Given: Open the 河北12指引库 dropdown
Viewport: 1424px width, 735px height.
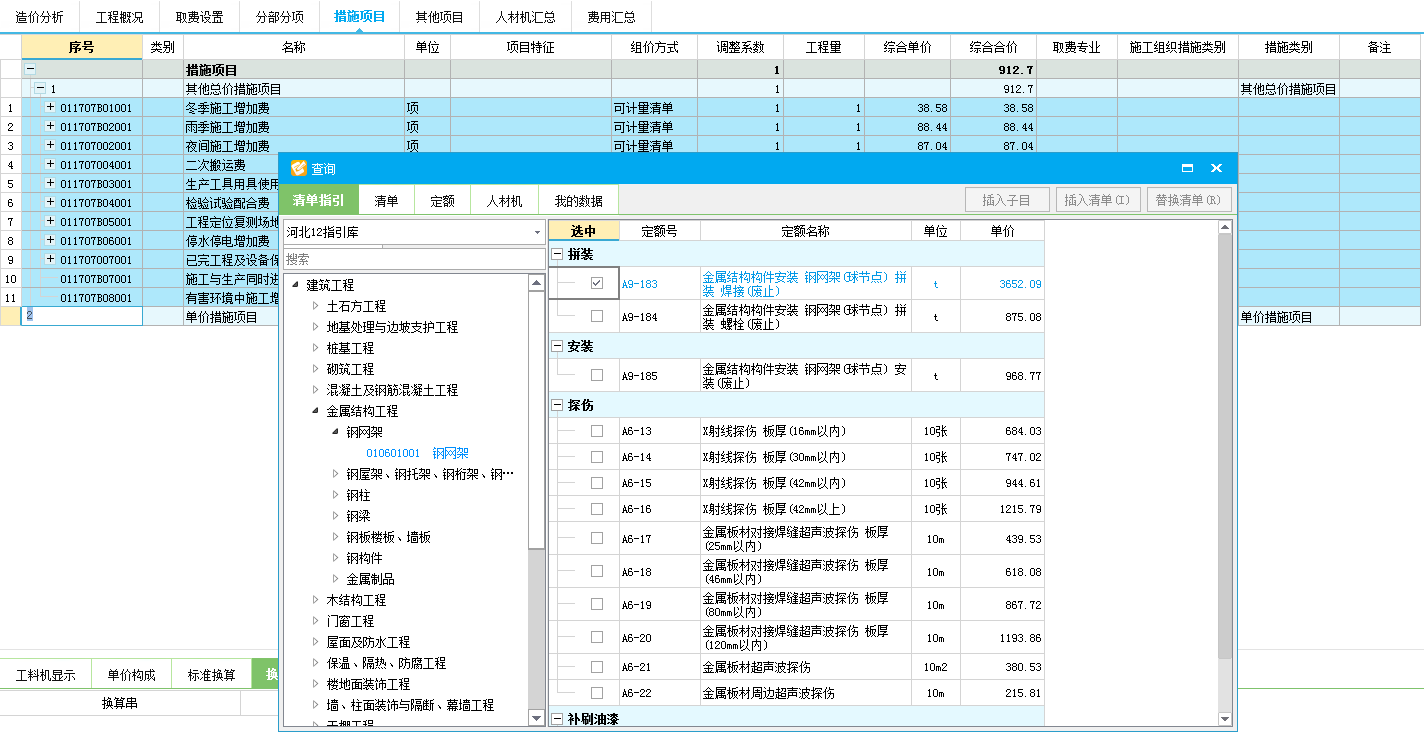Looking at the screenshot, I should (x=537, y=232).
